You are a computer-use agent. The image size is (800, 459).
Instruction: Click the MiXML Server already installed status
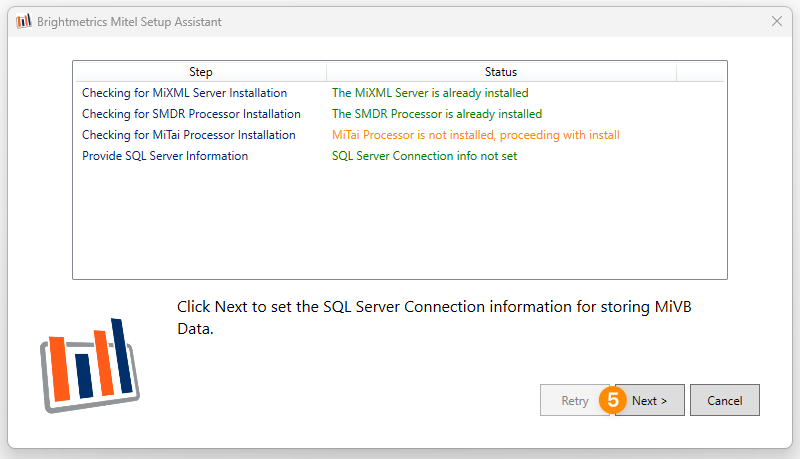[430, 93]
